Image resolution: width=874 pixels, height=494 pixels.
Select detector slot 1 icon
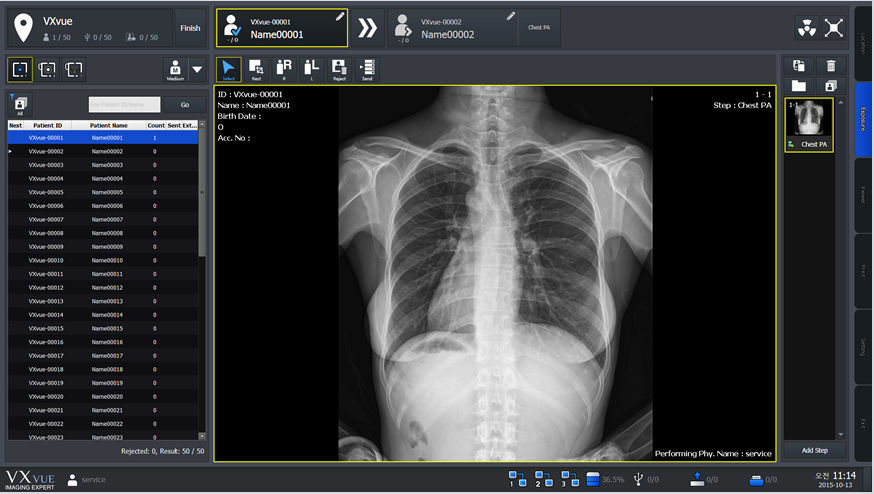pos(20,70)
